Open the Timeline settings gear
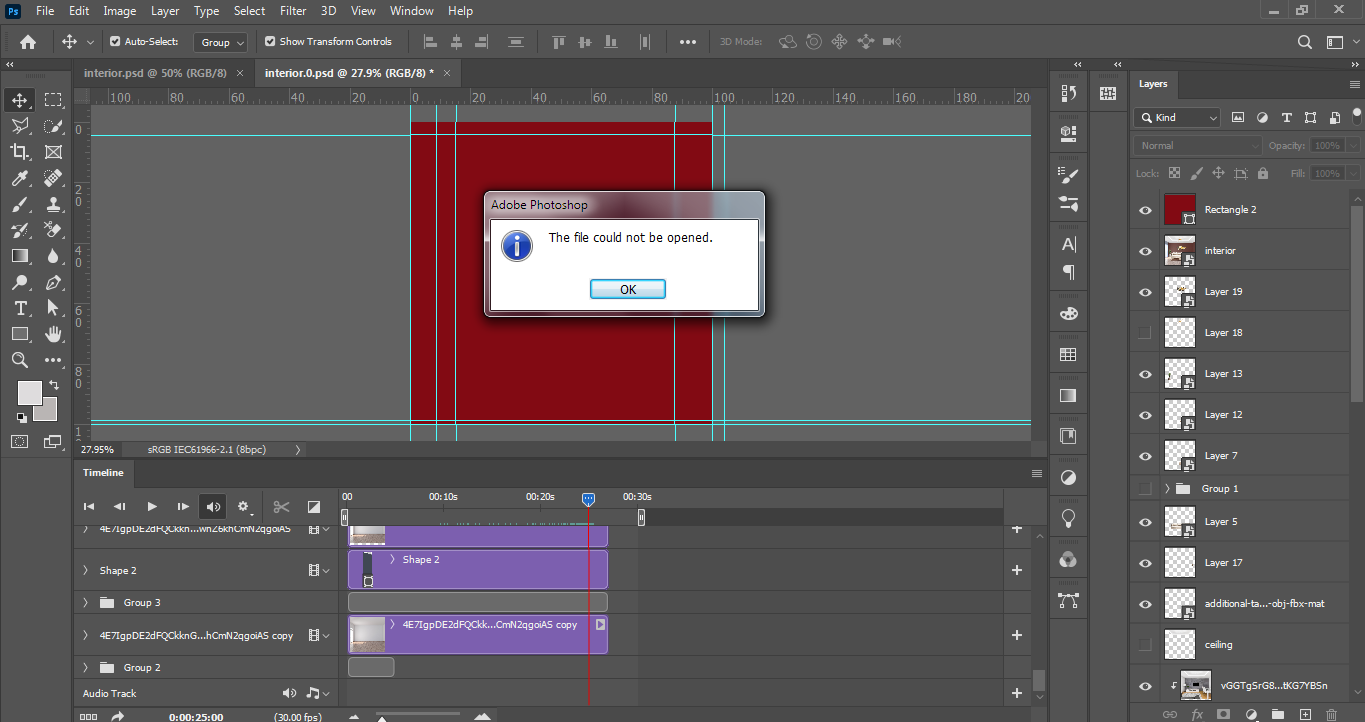This screenshot has height=722, width=1365. (244, 506)
